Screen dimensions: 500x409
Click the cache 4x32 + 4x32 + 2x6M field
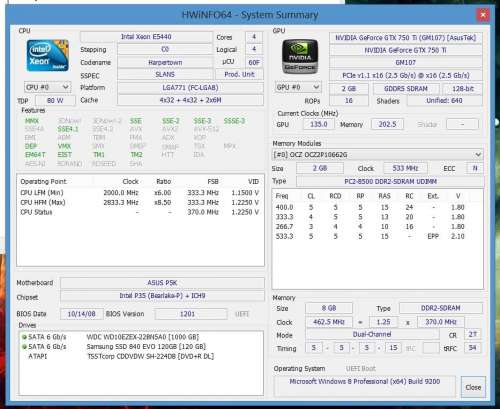(x=190, y=100)
